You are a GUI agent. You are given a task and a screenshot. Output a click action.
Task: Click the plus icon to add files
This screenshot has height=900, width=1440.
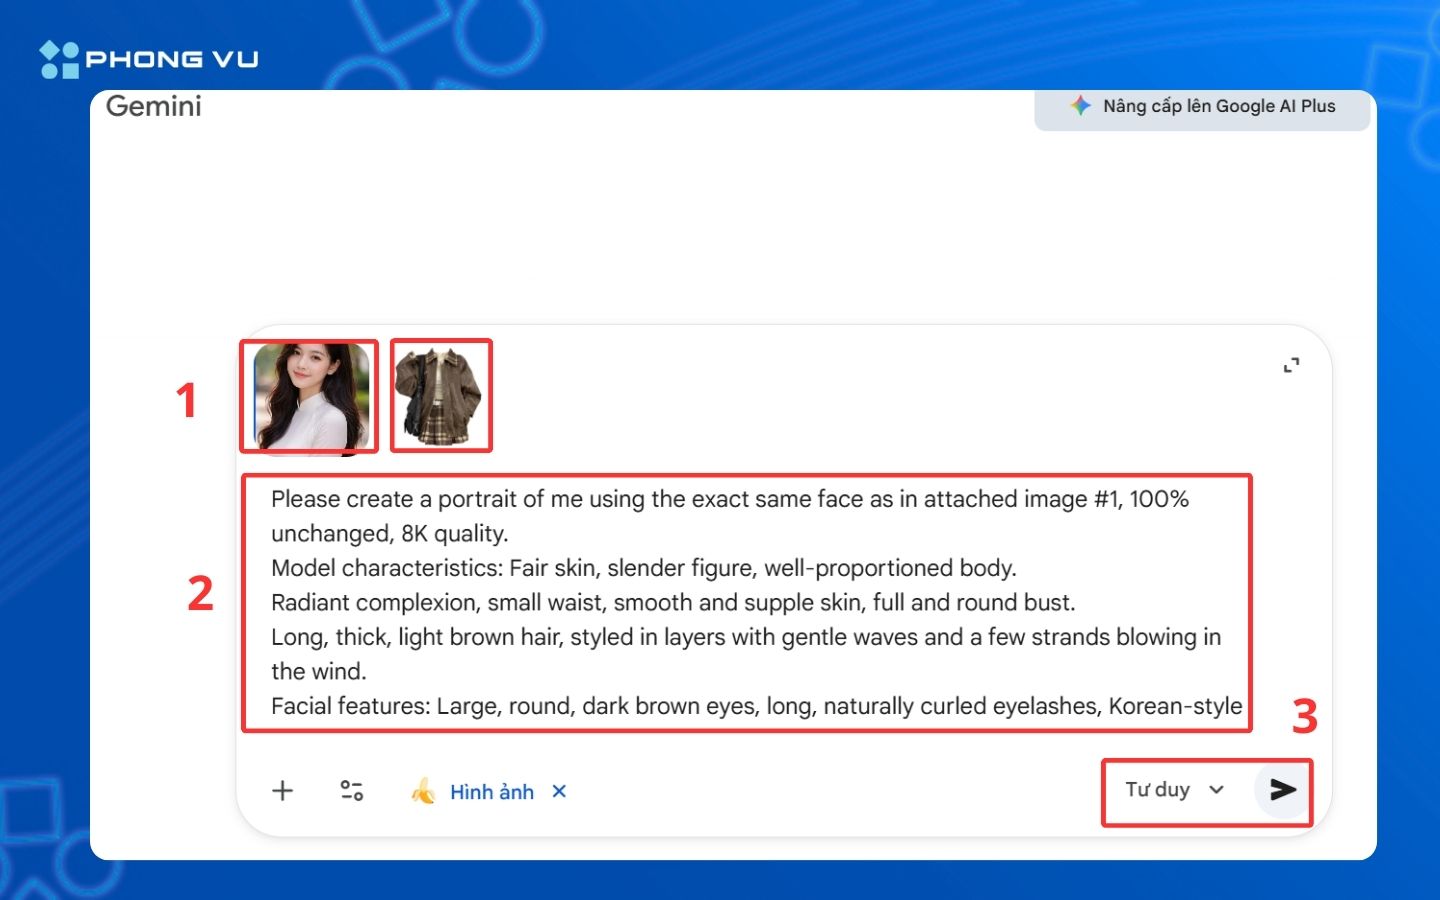[283, 791]
